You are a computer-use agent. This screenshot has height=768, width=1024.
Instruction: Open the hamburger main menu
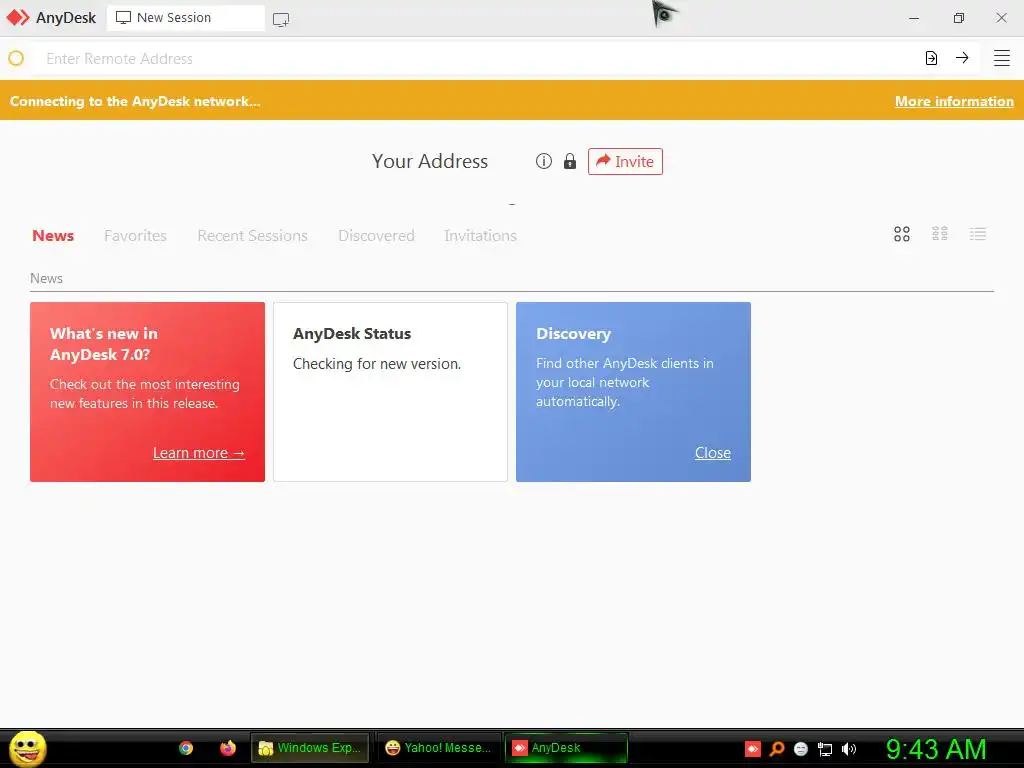pos(1002,58)
